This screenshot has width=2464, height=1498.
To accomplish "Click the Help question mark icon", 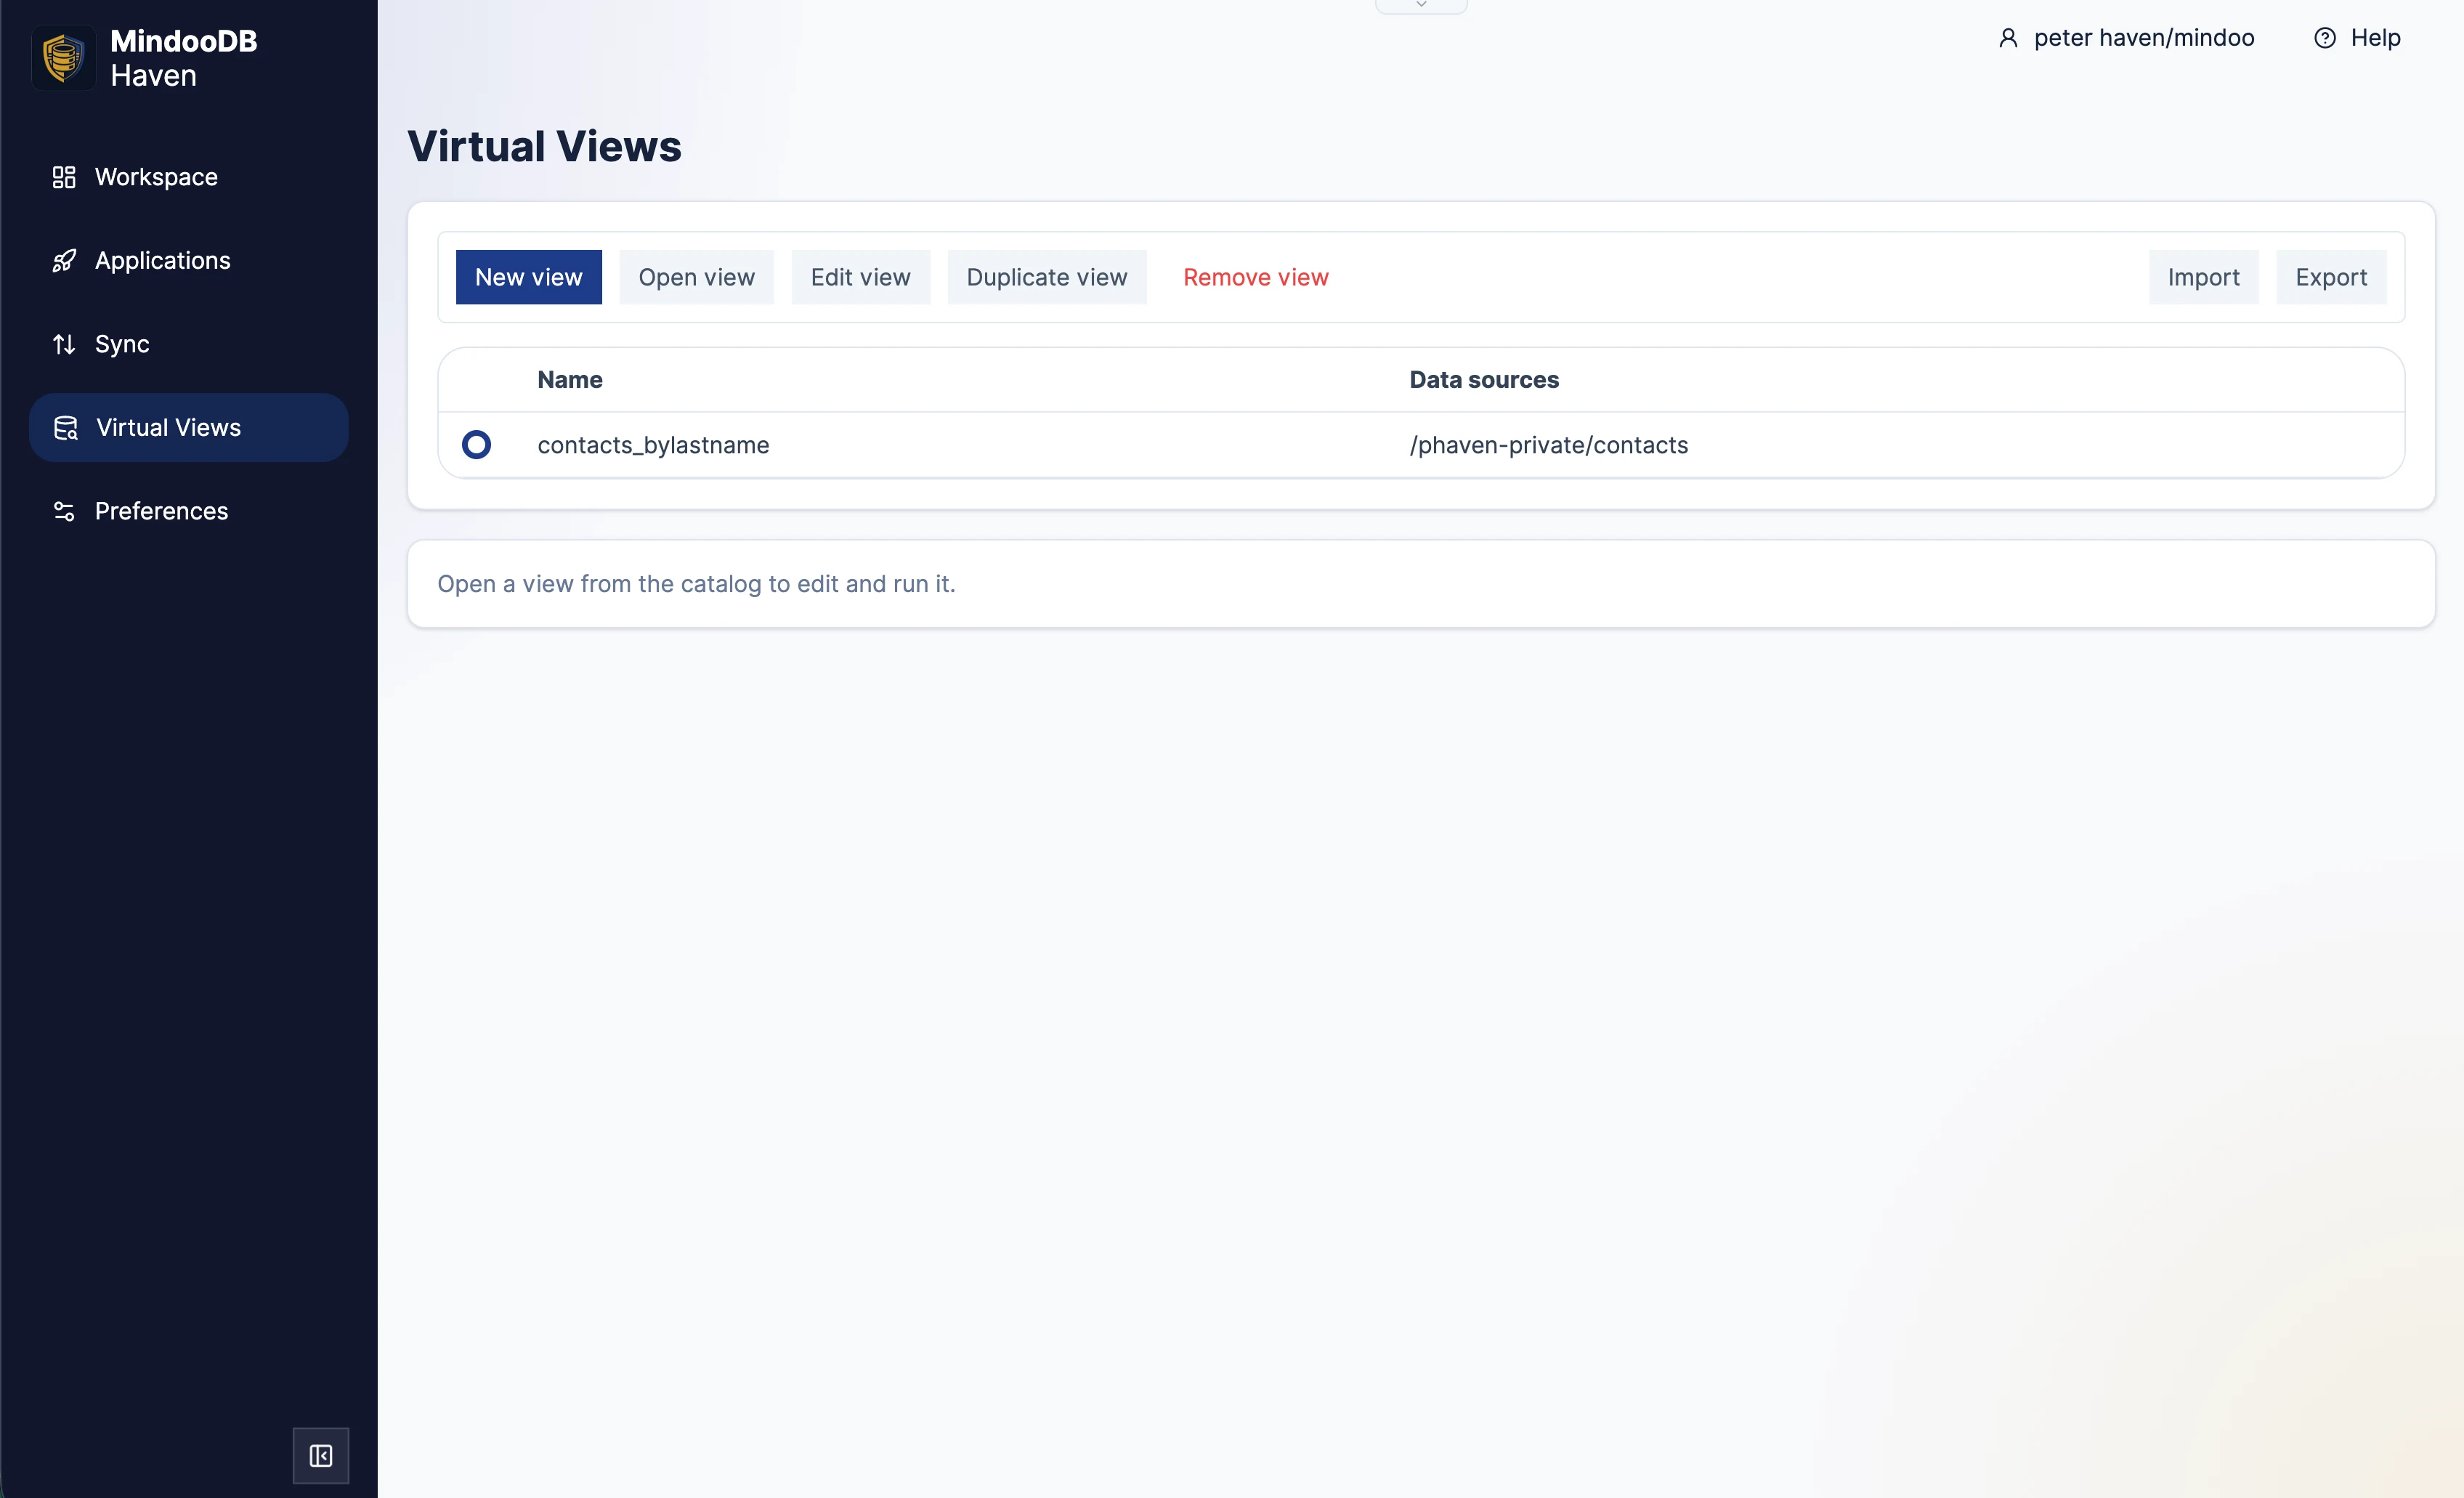I will [2324, 37].
